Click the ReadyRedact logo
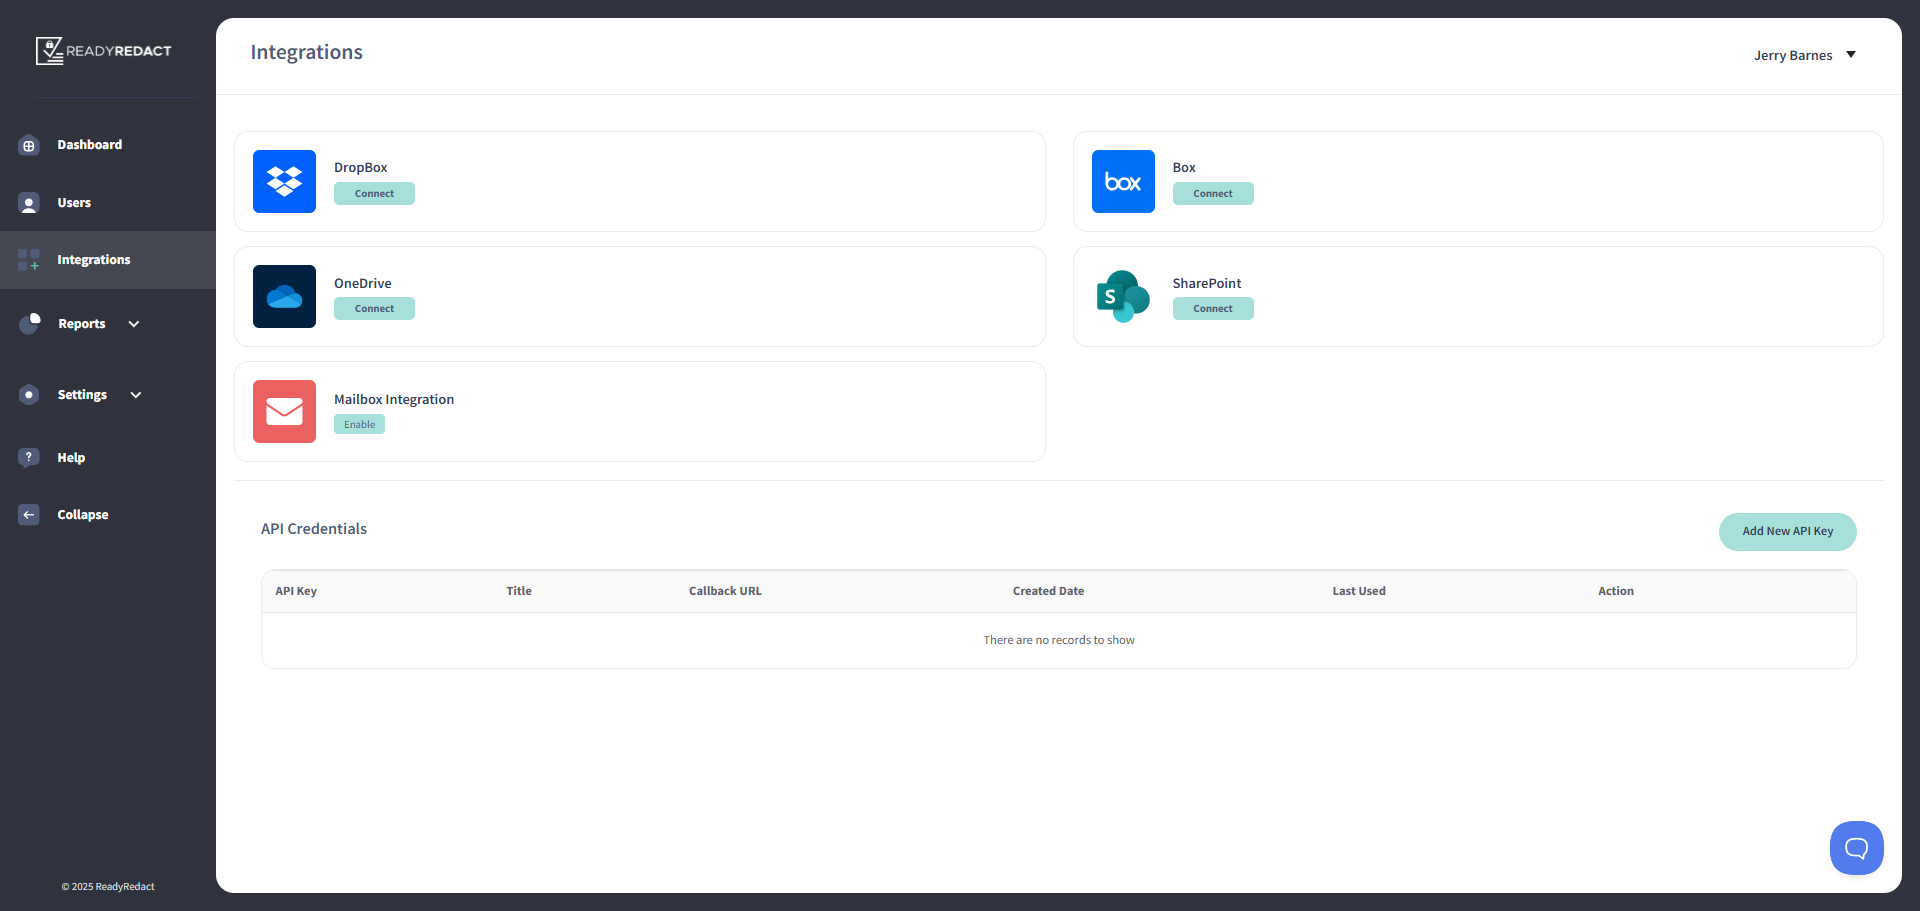The image size is (1920, 911). point(103,51)
